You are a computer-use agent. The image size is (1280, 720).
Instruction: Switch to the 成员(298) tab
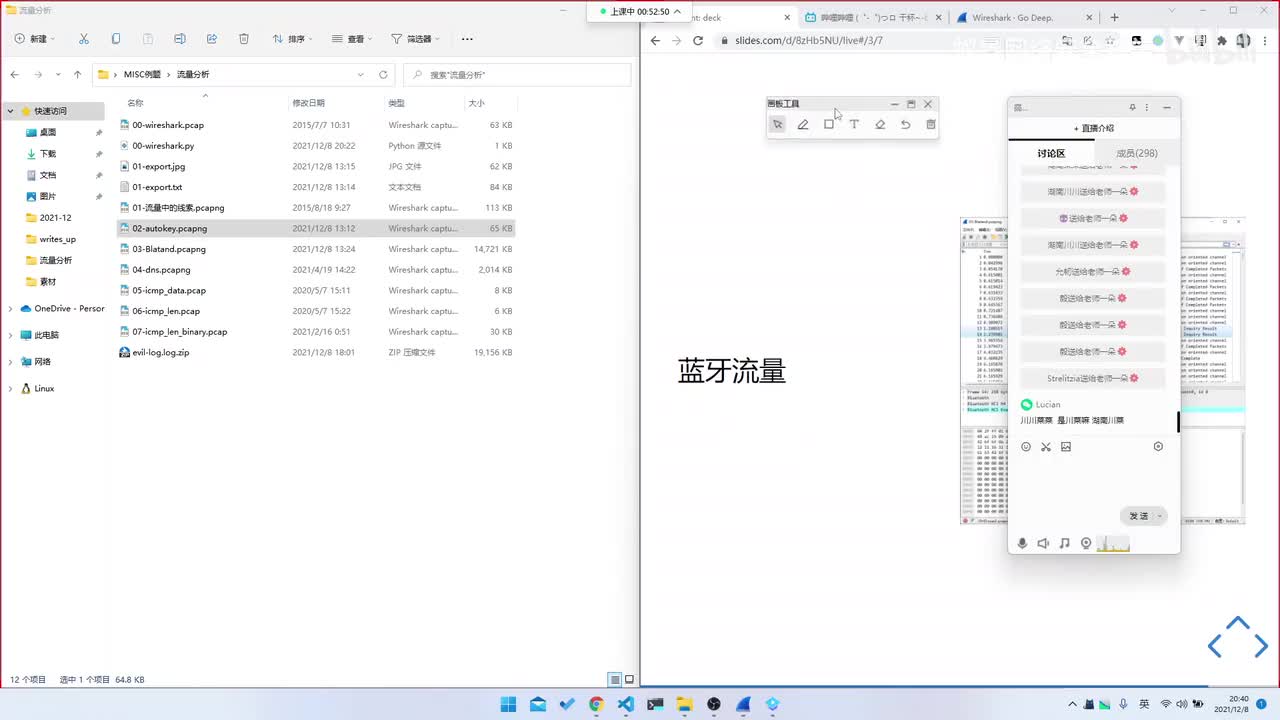(x=1137, y=153)
